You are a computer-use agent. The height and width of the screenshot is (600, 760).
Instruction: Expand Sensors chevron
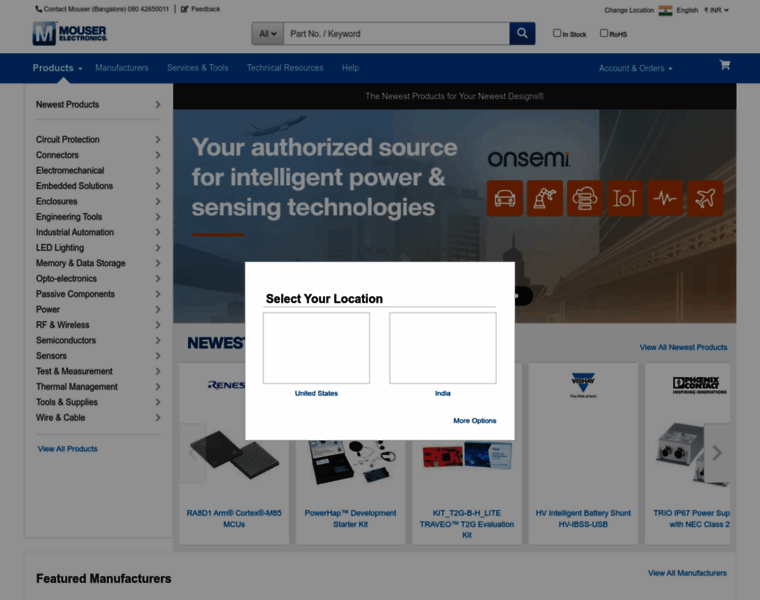pyautogui.click(x=158, y=356)
